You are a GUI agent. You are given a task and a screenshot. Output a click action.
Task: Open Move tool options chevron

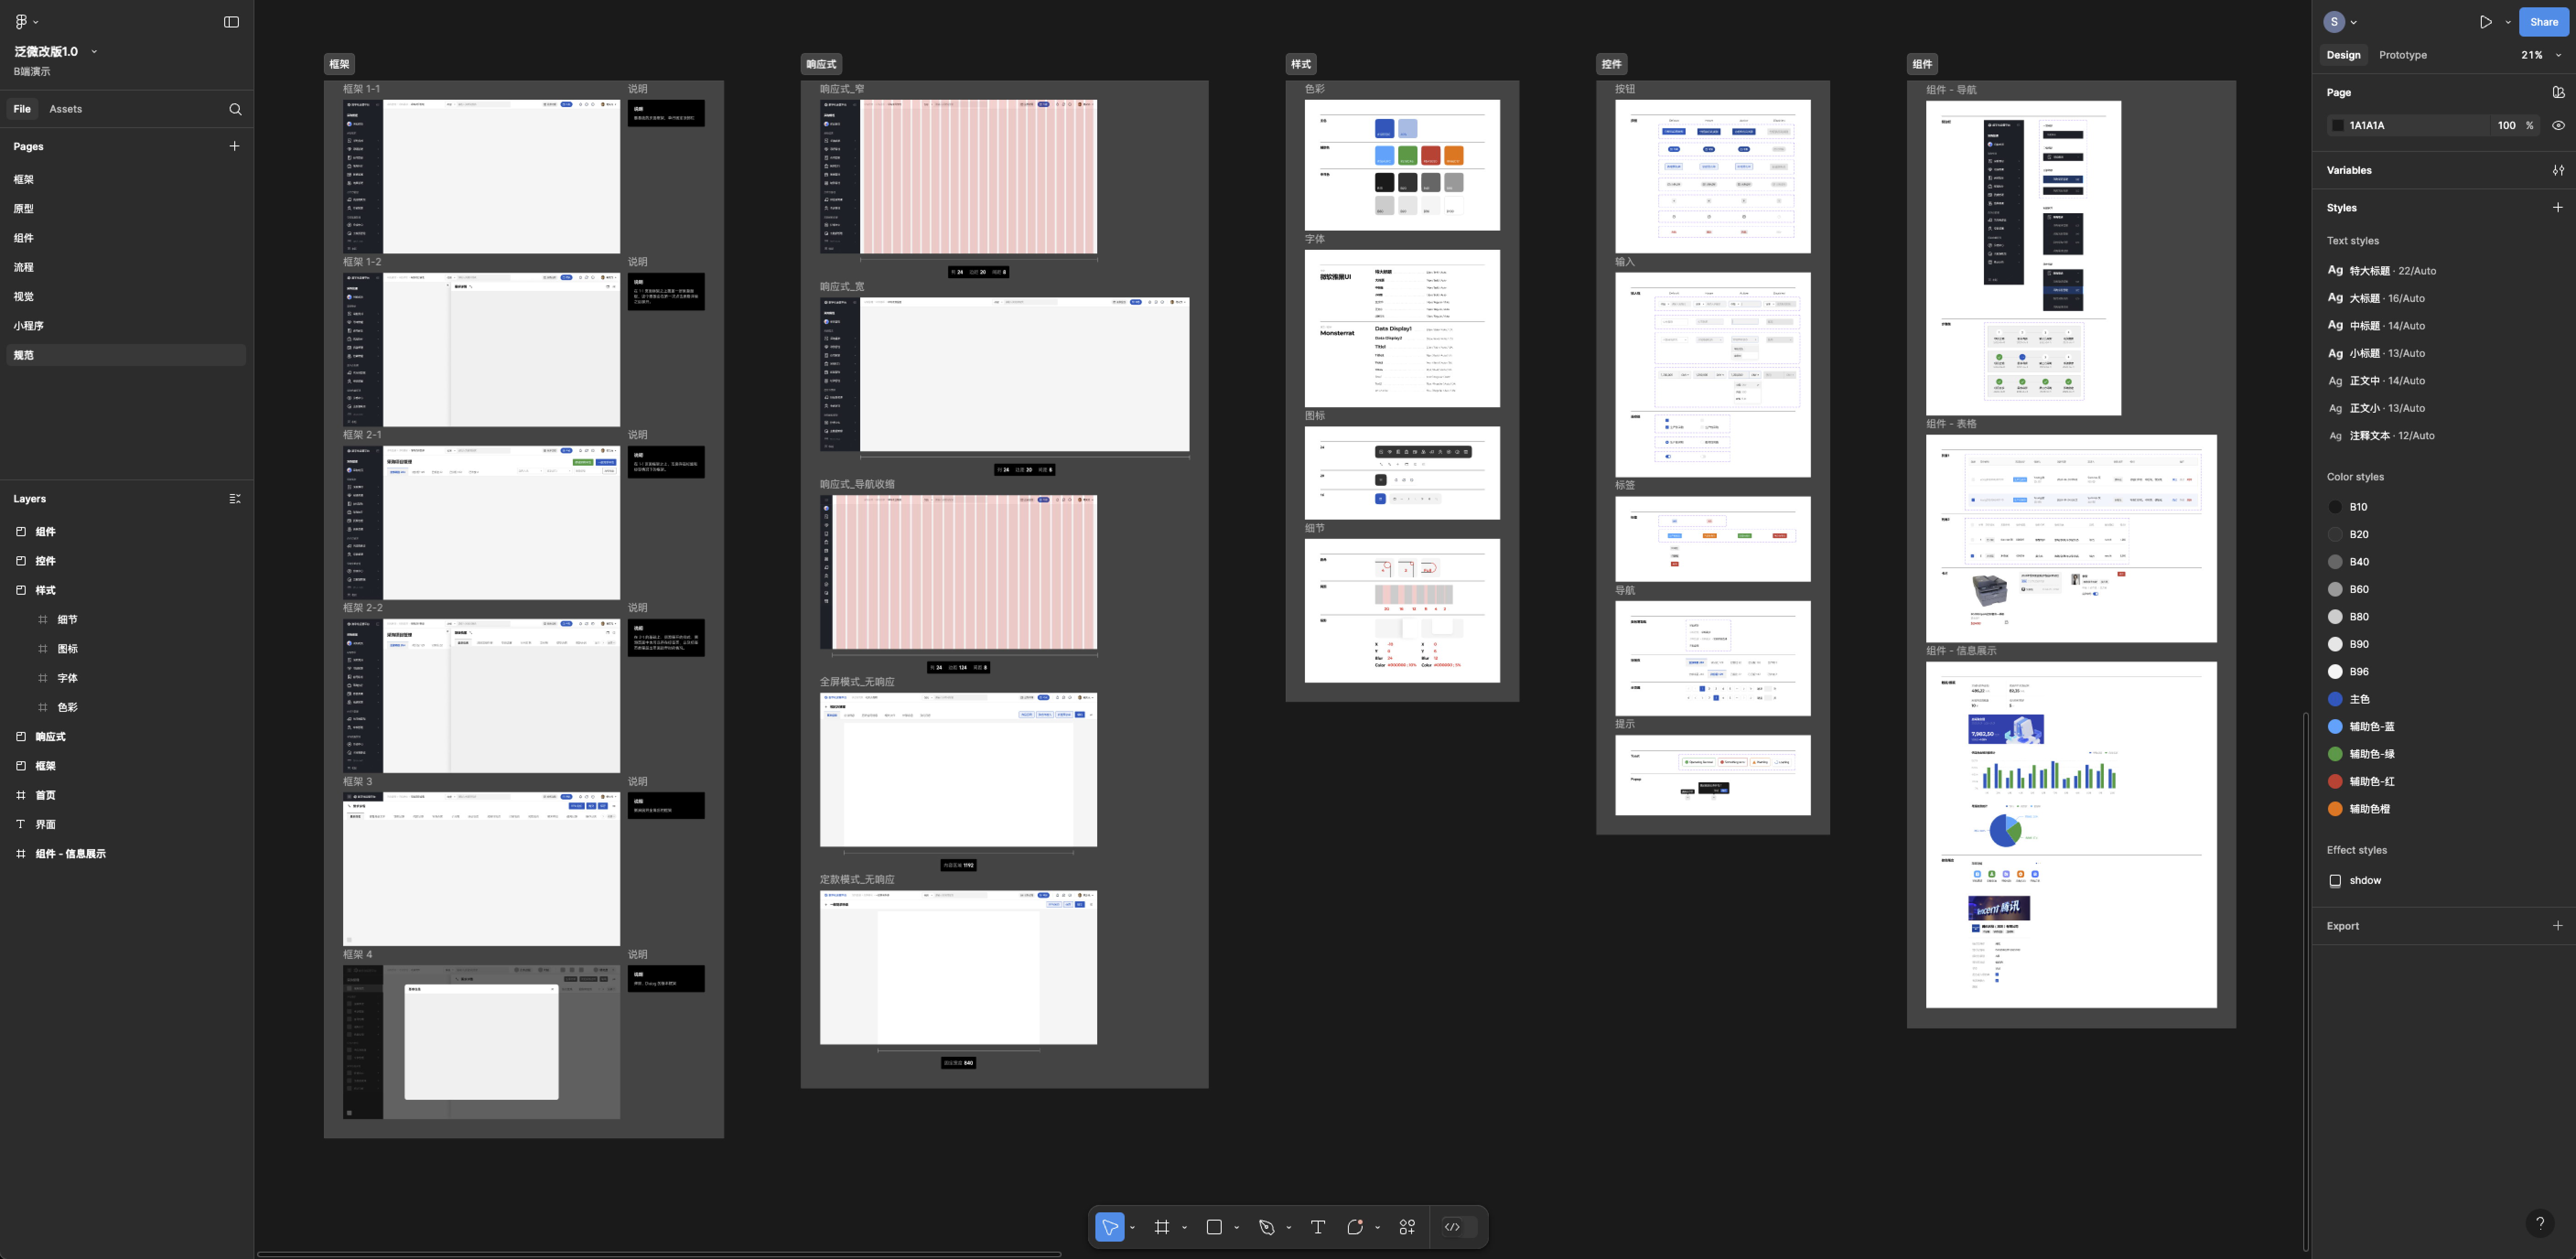tap(1132, 1228)
